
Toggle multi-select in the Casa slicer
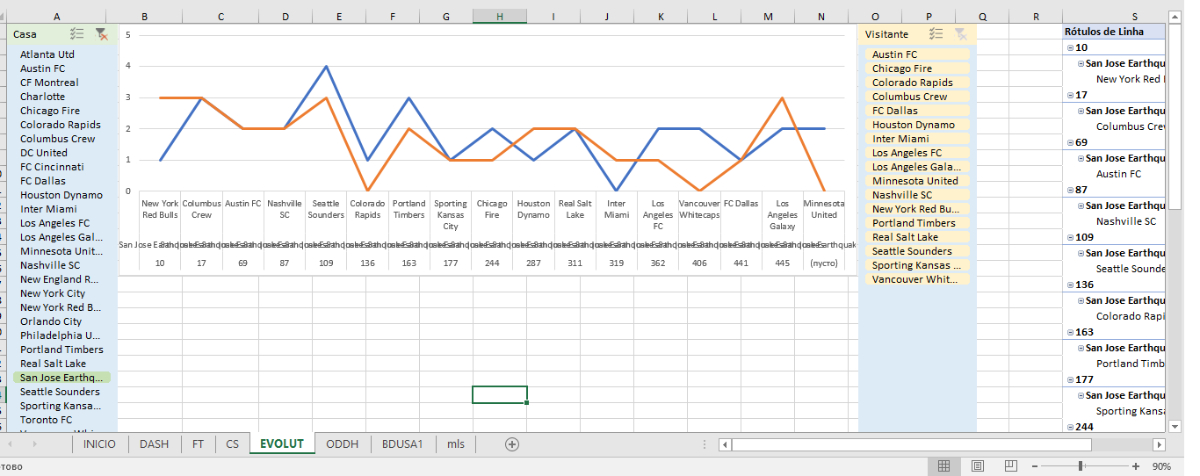click(x=78, y=34)
